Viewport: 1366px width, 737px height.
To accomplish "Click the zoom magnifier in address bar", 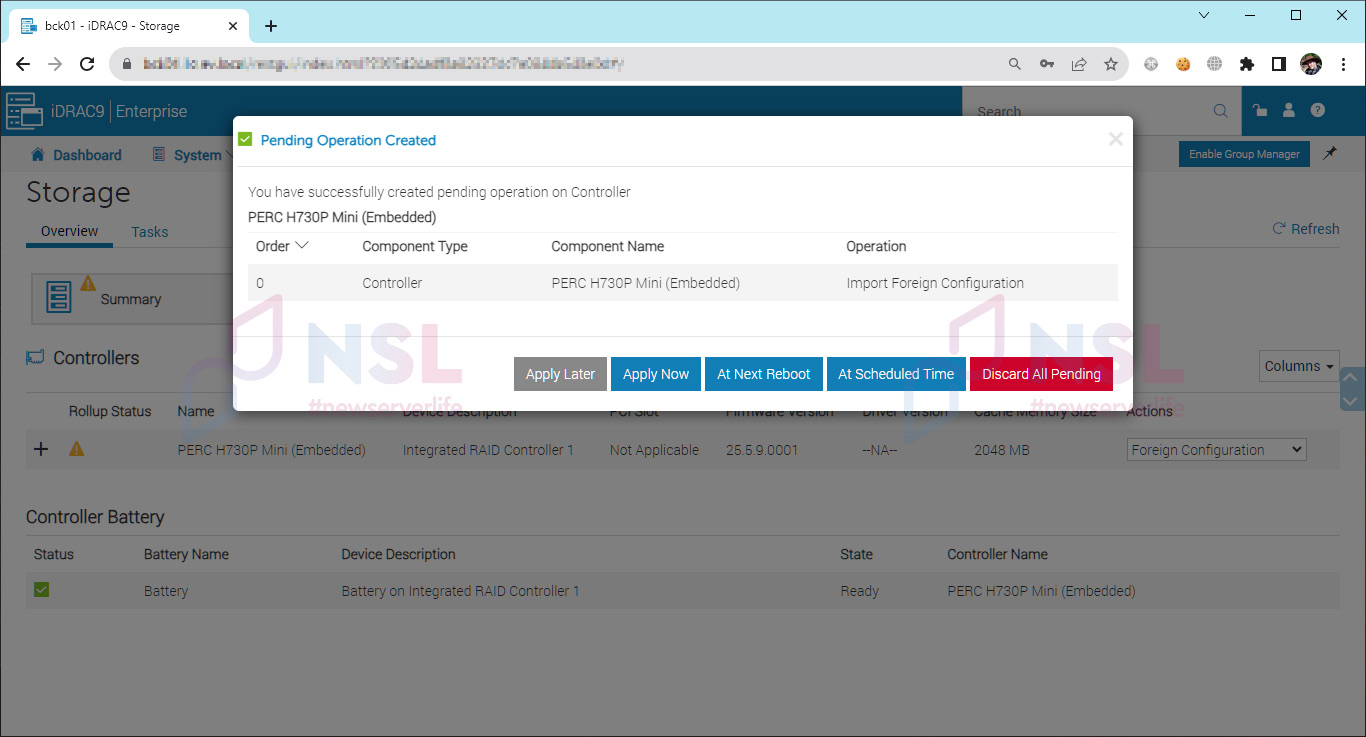I will coord(1014,64).
